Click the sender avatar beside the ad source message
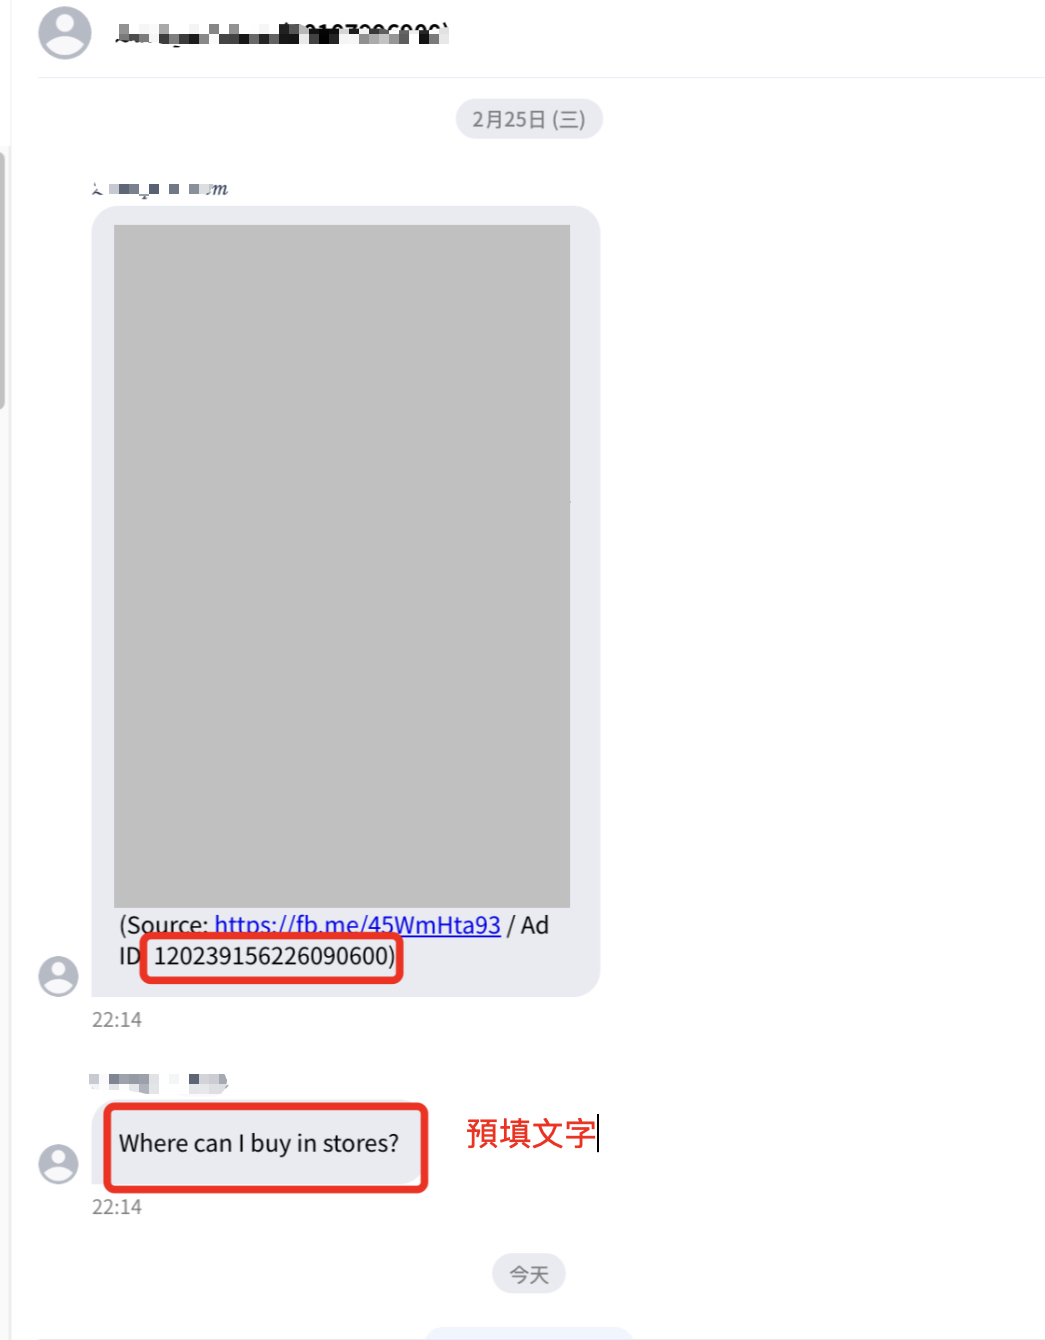Image resolution: width=1045 pixels, height=1340 pixels. (58, 976)
